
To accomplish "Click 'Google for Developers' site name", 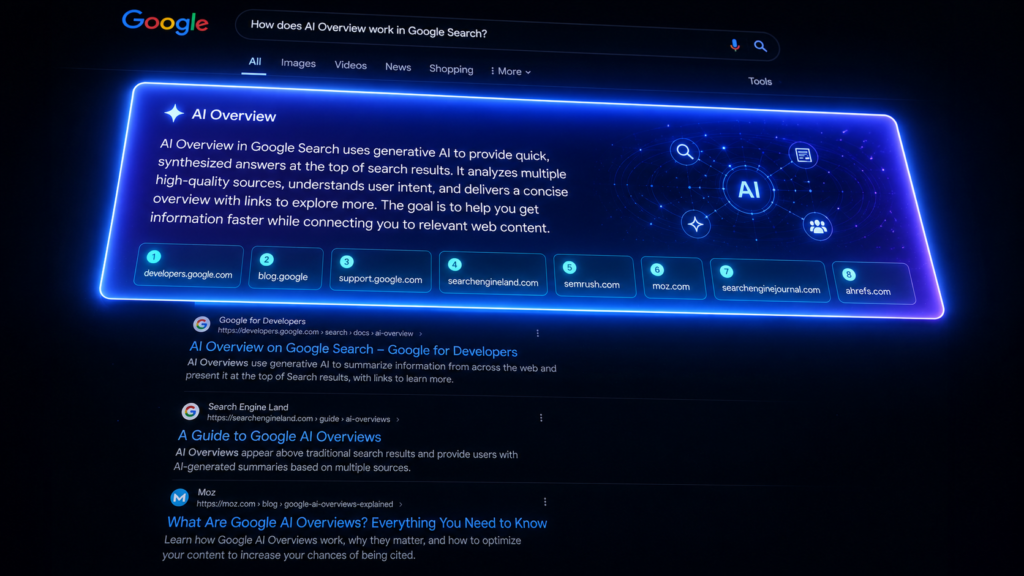I will pos(262,321).
